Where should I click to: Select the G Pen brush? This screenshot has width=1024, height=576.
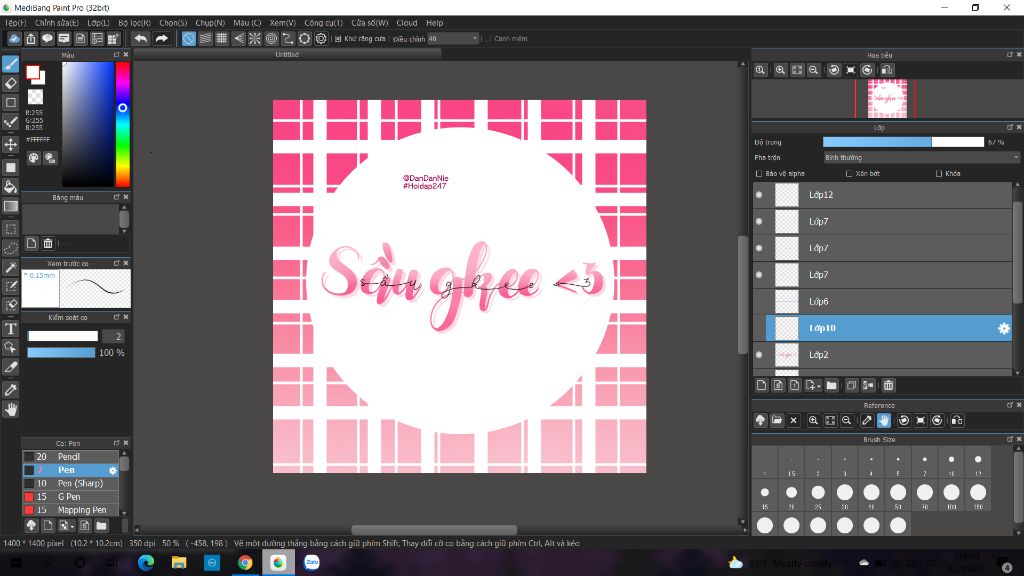coord(72,496)
